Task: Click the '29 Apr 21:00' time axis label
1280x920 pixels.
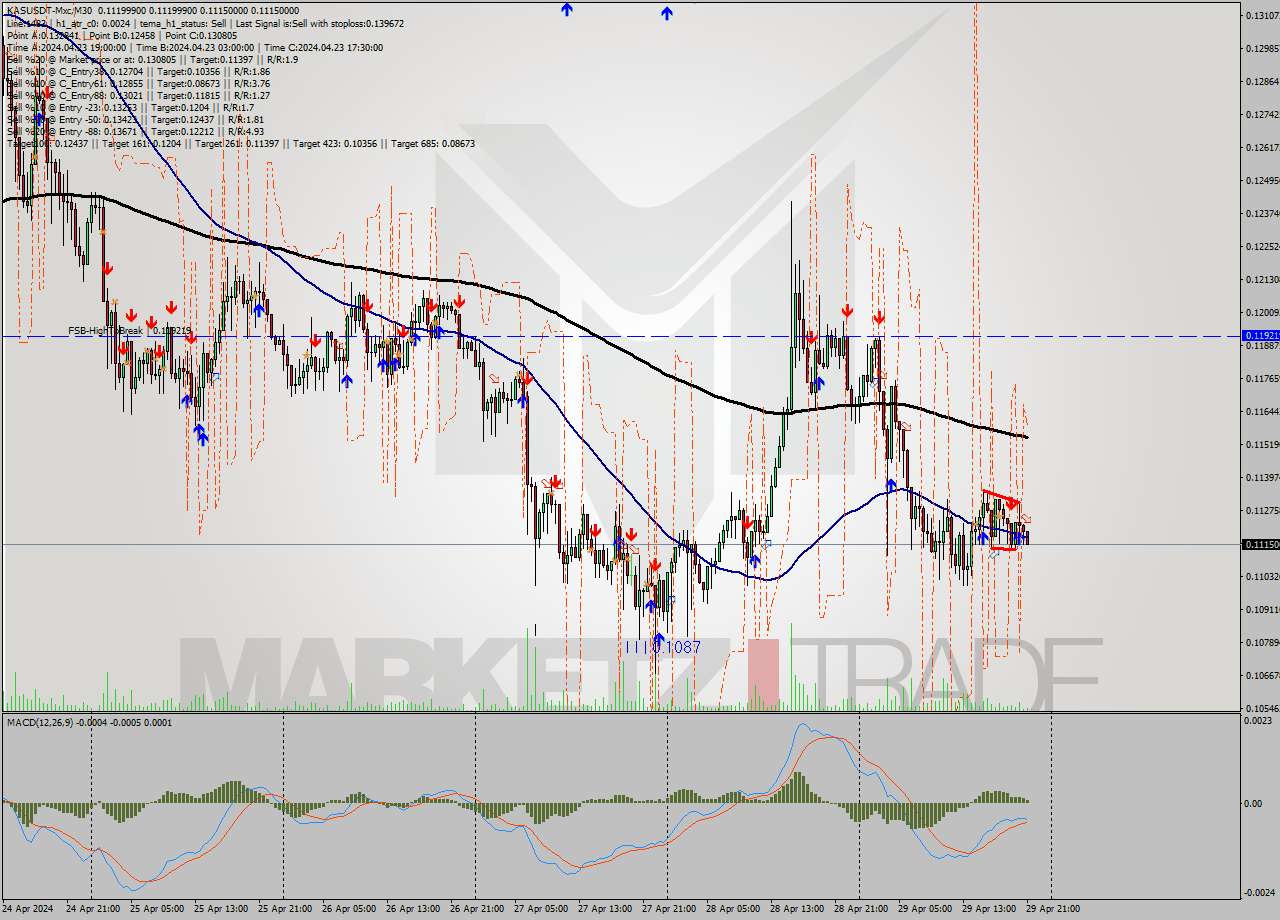Action: pyautogui.click(x=1052, y=909)
